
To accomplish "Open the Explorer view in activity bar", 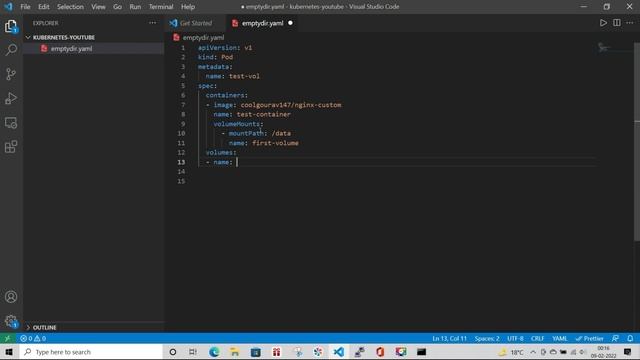I will tap(11, 27).
